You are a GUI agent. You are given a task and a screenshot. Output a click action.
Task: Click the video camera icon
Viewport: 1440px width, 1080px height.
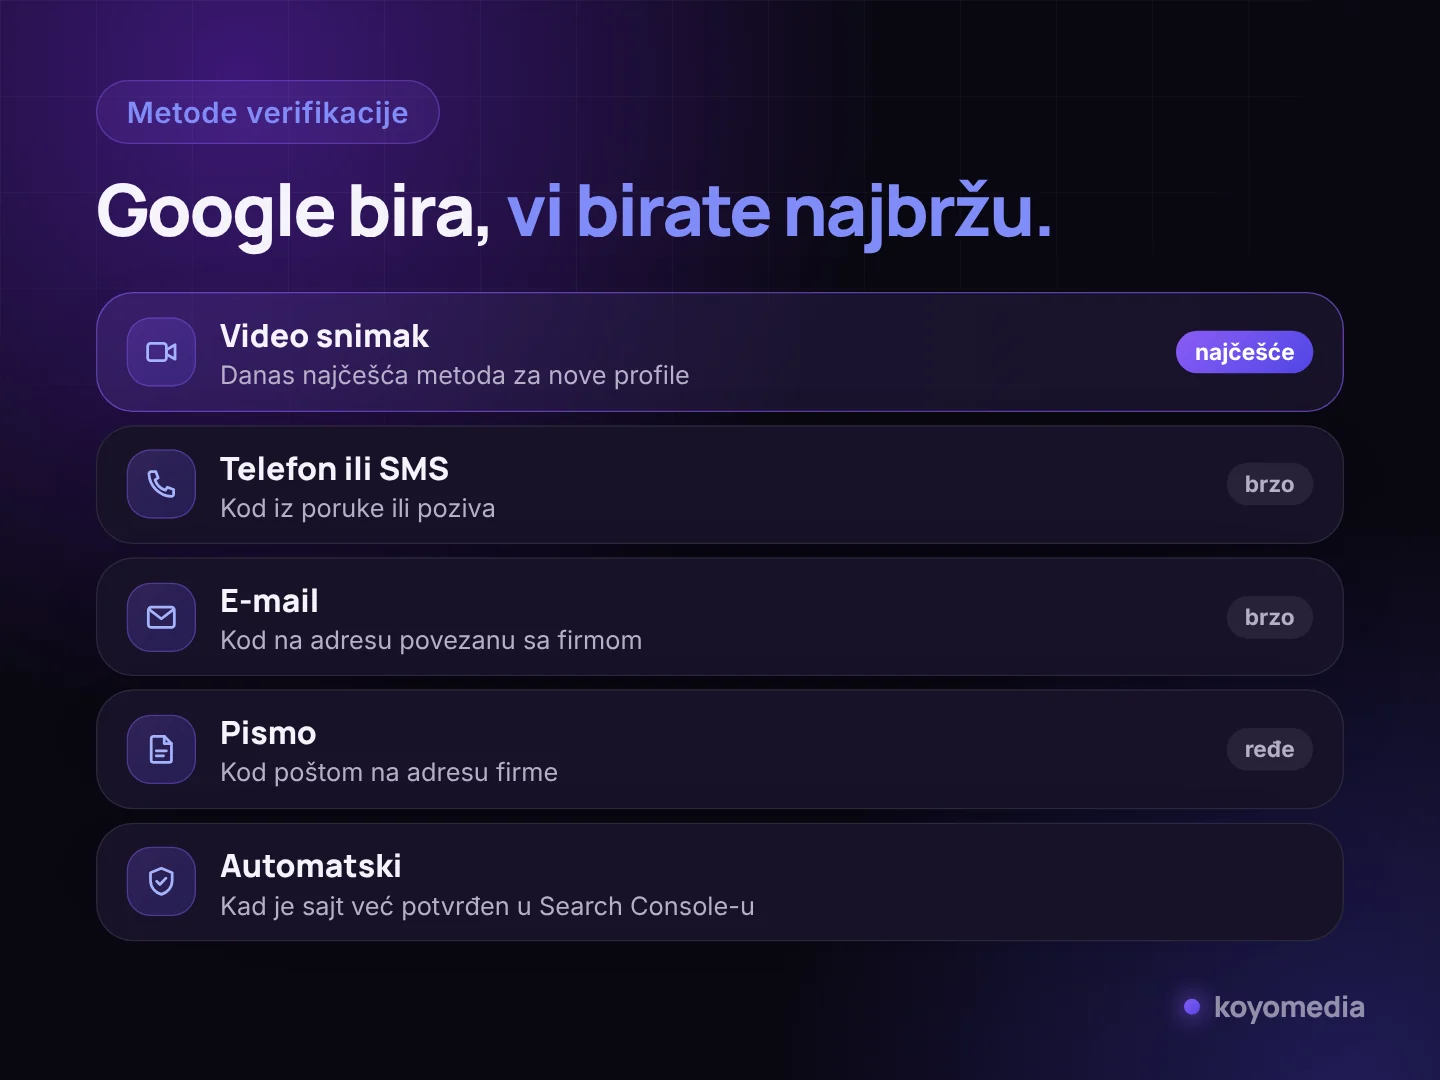point(161,352)
